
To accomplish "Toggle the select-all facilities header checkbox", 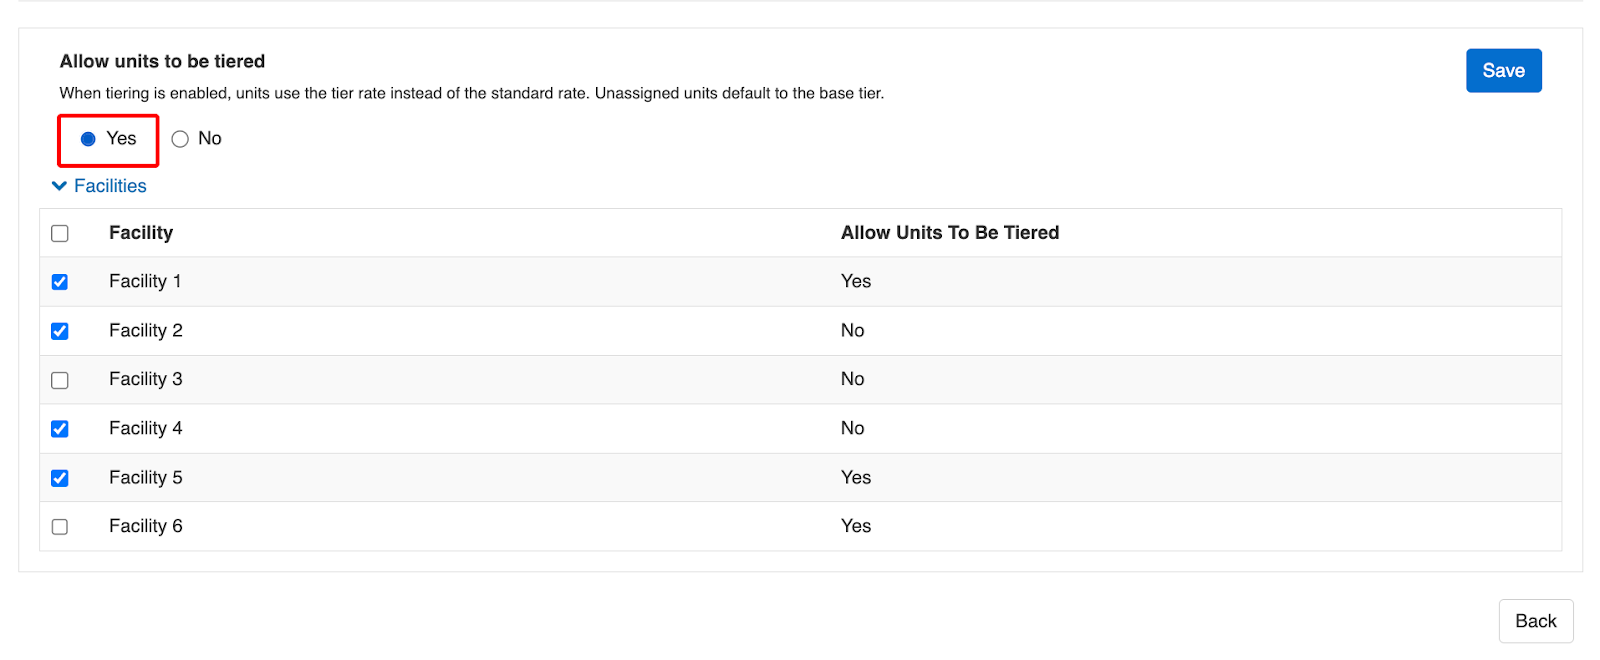I will point(60,233).
